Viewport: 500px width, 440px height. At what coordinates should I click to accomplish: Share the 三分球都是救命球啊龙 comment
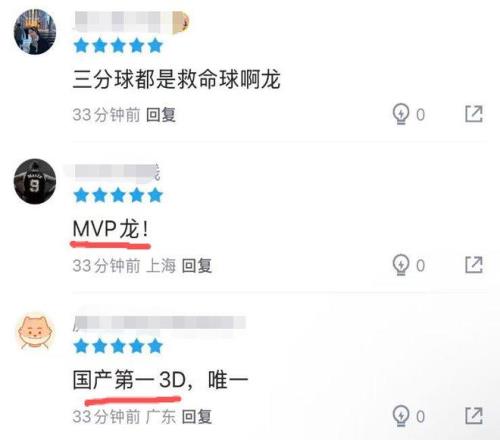(x=474, y=114)
